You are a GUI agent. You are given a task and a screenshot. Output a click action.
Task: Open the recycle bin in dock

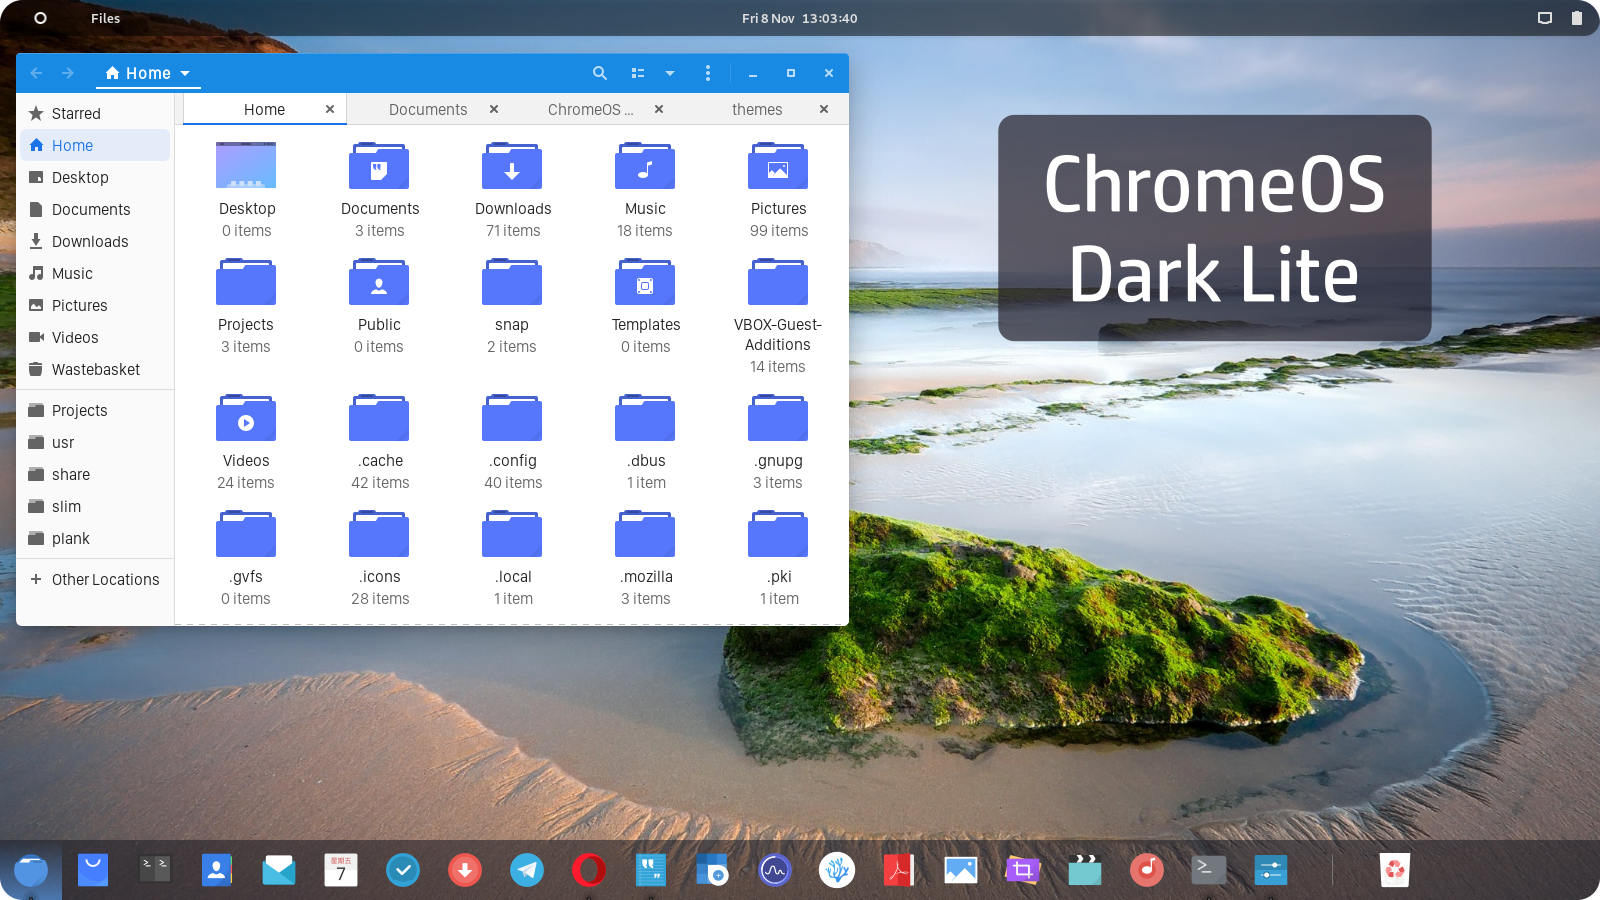point(1395,870)
